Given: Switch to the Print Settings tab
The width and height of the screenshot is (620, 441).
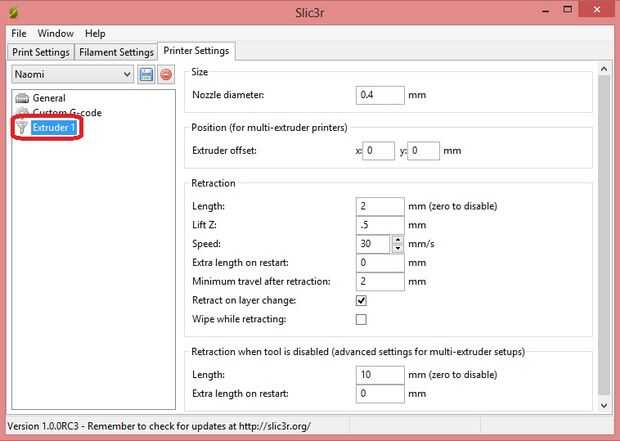Looking at the screenshot, I should [x=41, y=52].
